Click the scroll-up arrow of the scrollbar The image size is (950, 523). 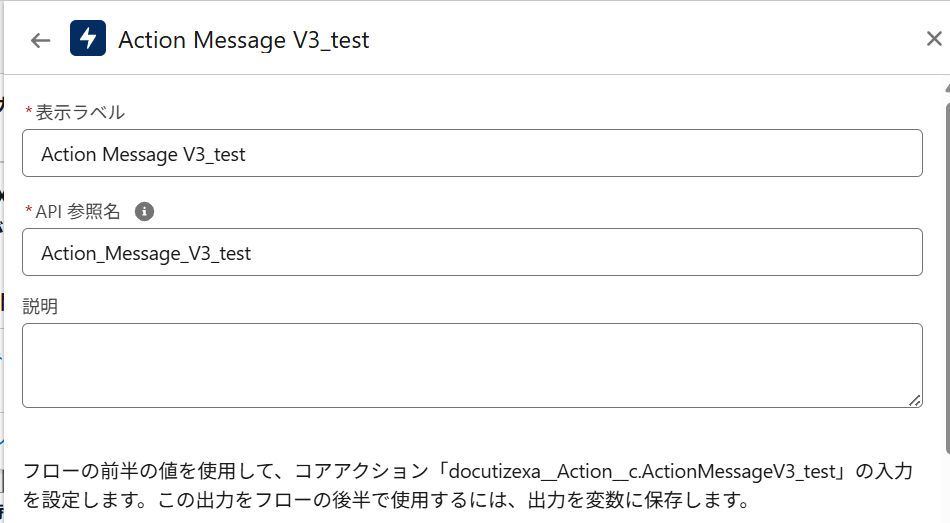pyautogui.click(x=946, y=86)
